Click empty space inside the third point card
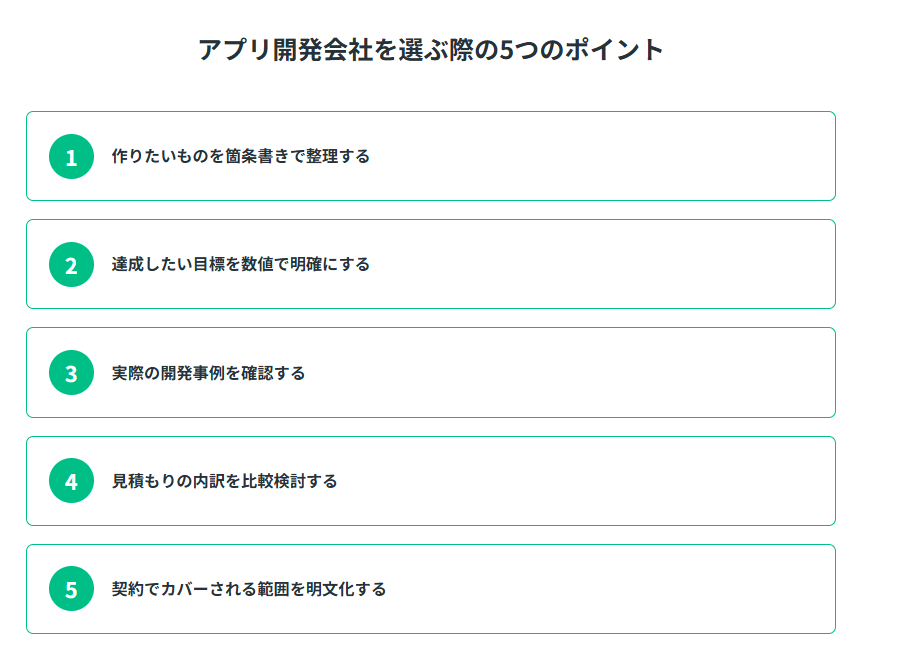This screenshot has width=911, height=659. point(600,373)
